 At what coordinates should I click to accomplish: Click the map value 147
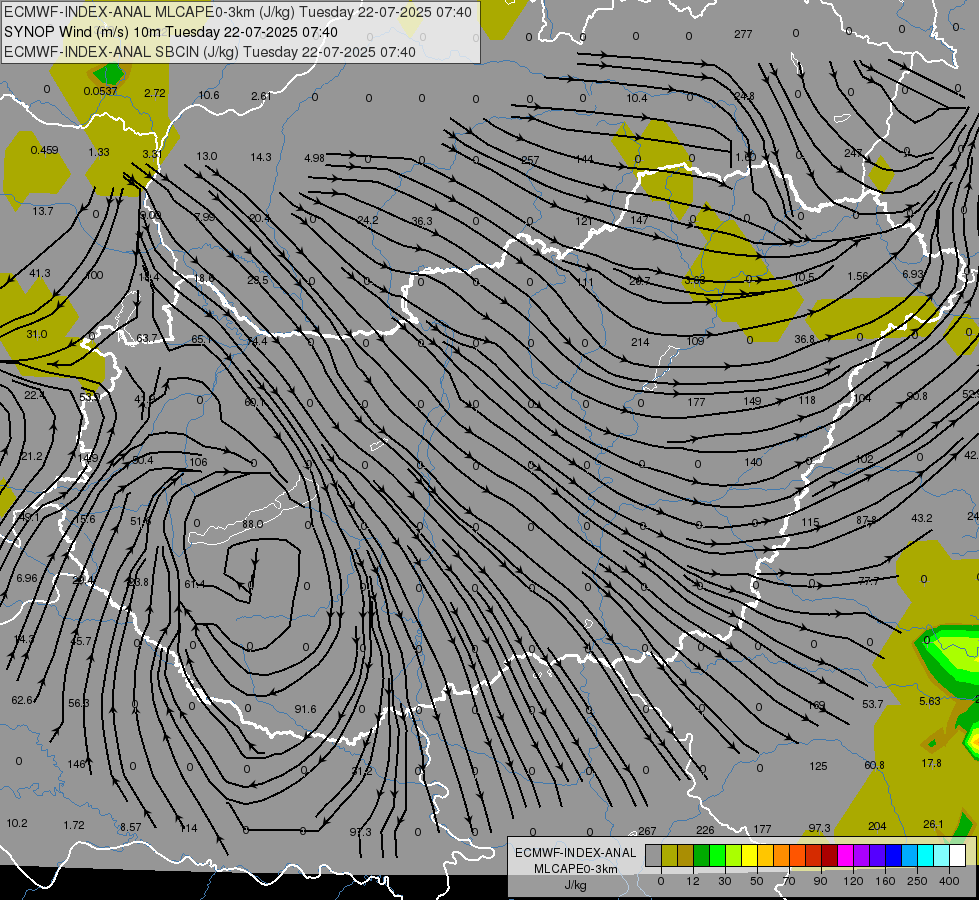(x=639, y=220)
